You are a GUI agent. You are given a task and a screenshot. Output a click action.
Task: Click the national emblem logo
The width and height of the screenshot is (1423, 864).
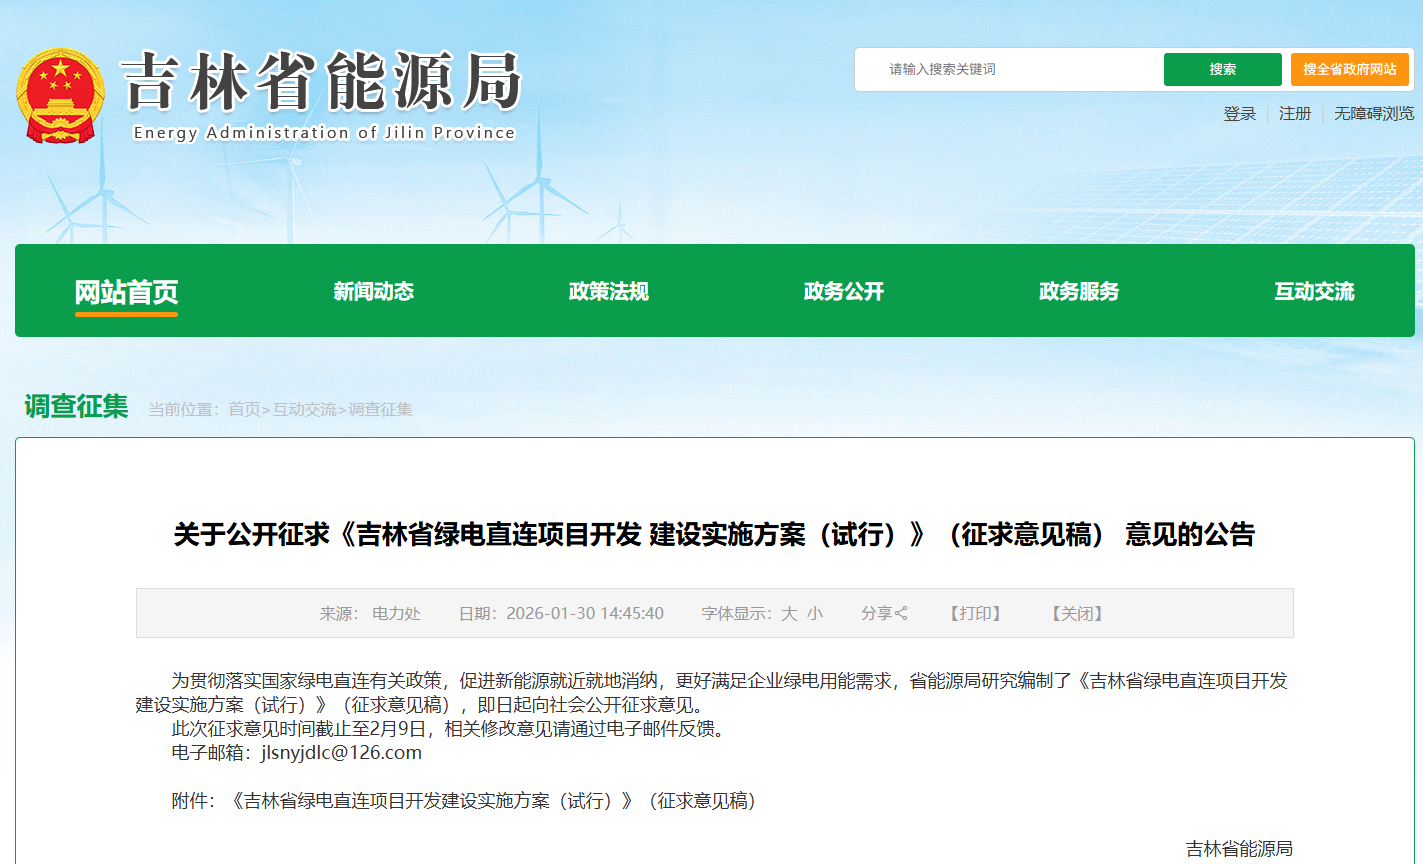pos(60,96)
